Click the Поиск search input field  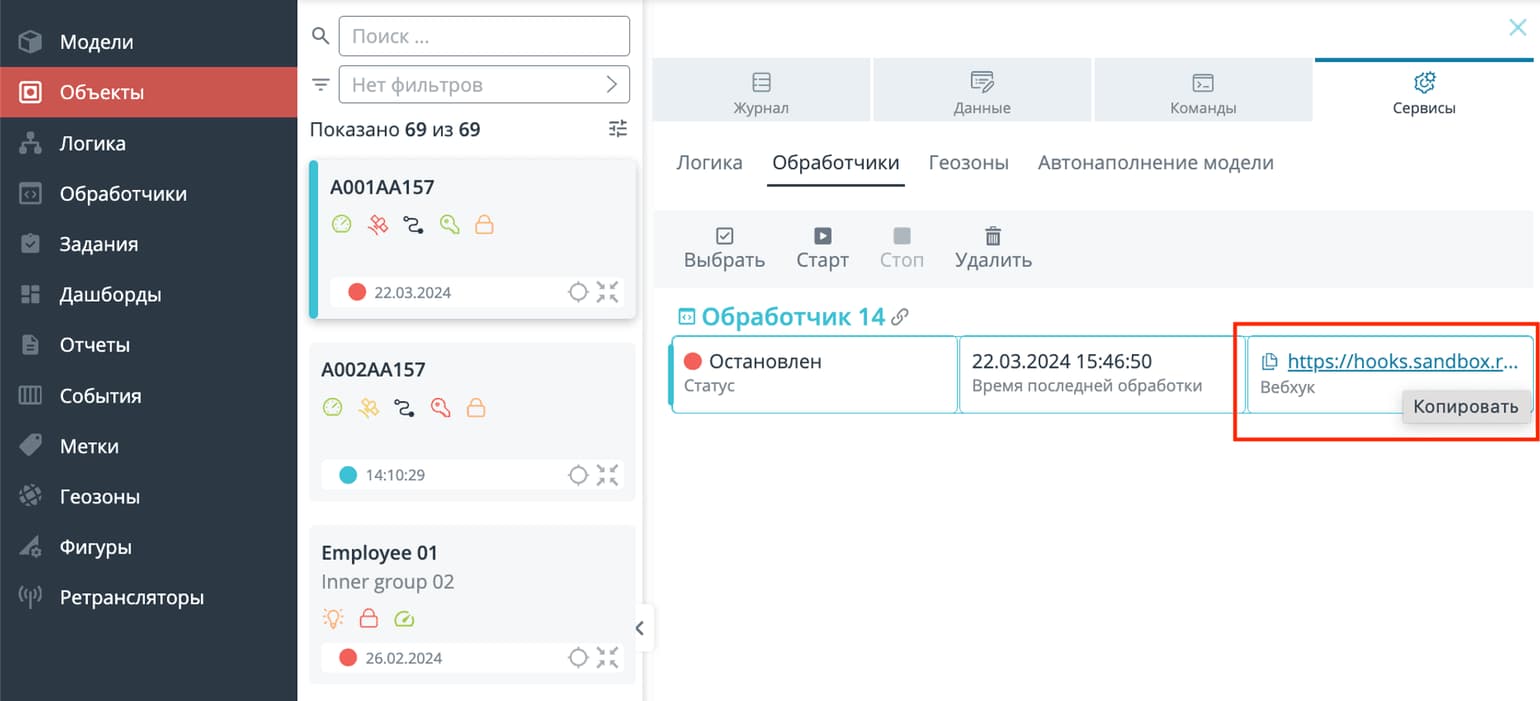click(x=484, y=37)
